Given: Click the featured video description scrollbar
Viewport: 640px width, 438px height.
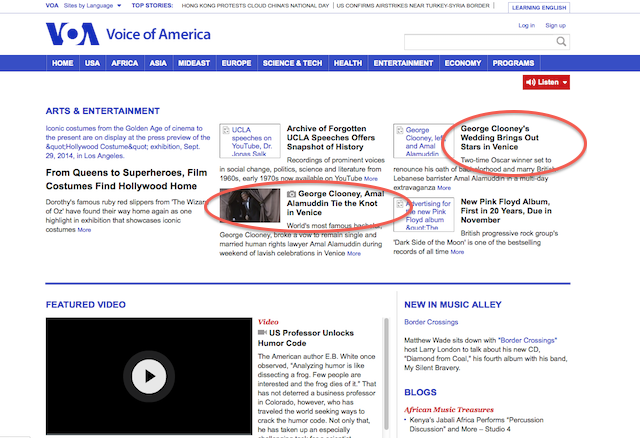Looking at the screenshot, I should 386,374.
